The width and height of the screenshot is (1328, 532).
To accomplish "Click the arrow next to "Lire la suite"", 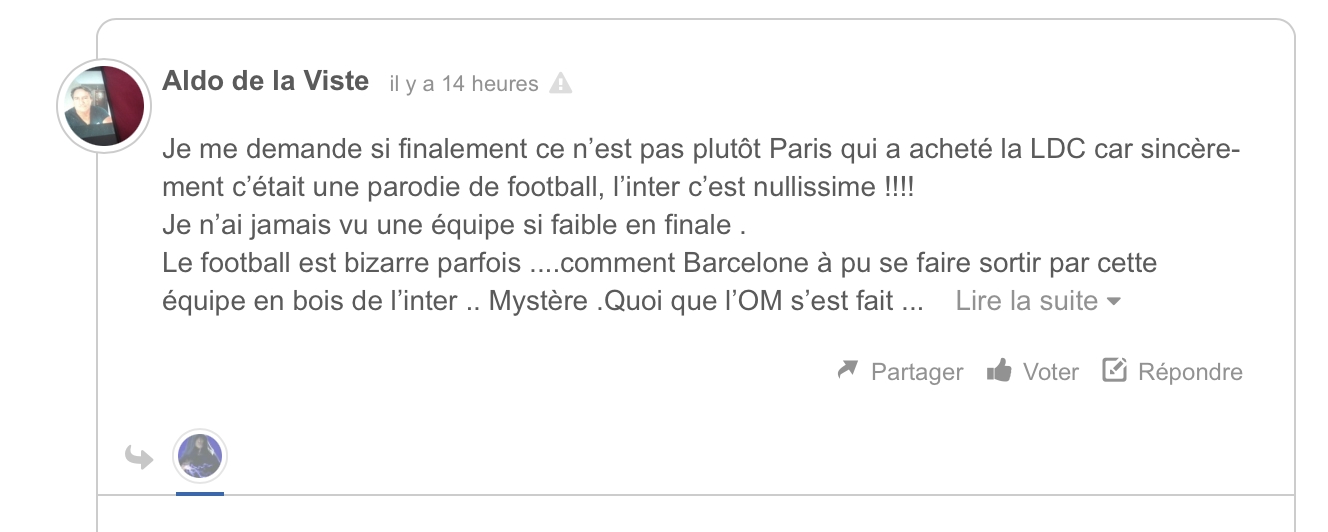I will [x=1114, y=302].
